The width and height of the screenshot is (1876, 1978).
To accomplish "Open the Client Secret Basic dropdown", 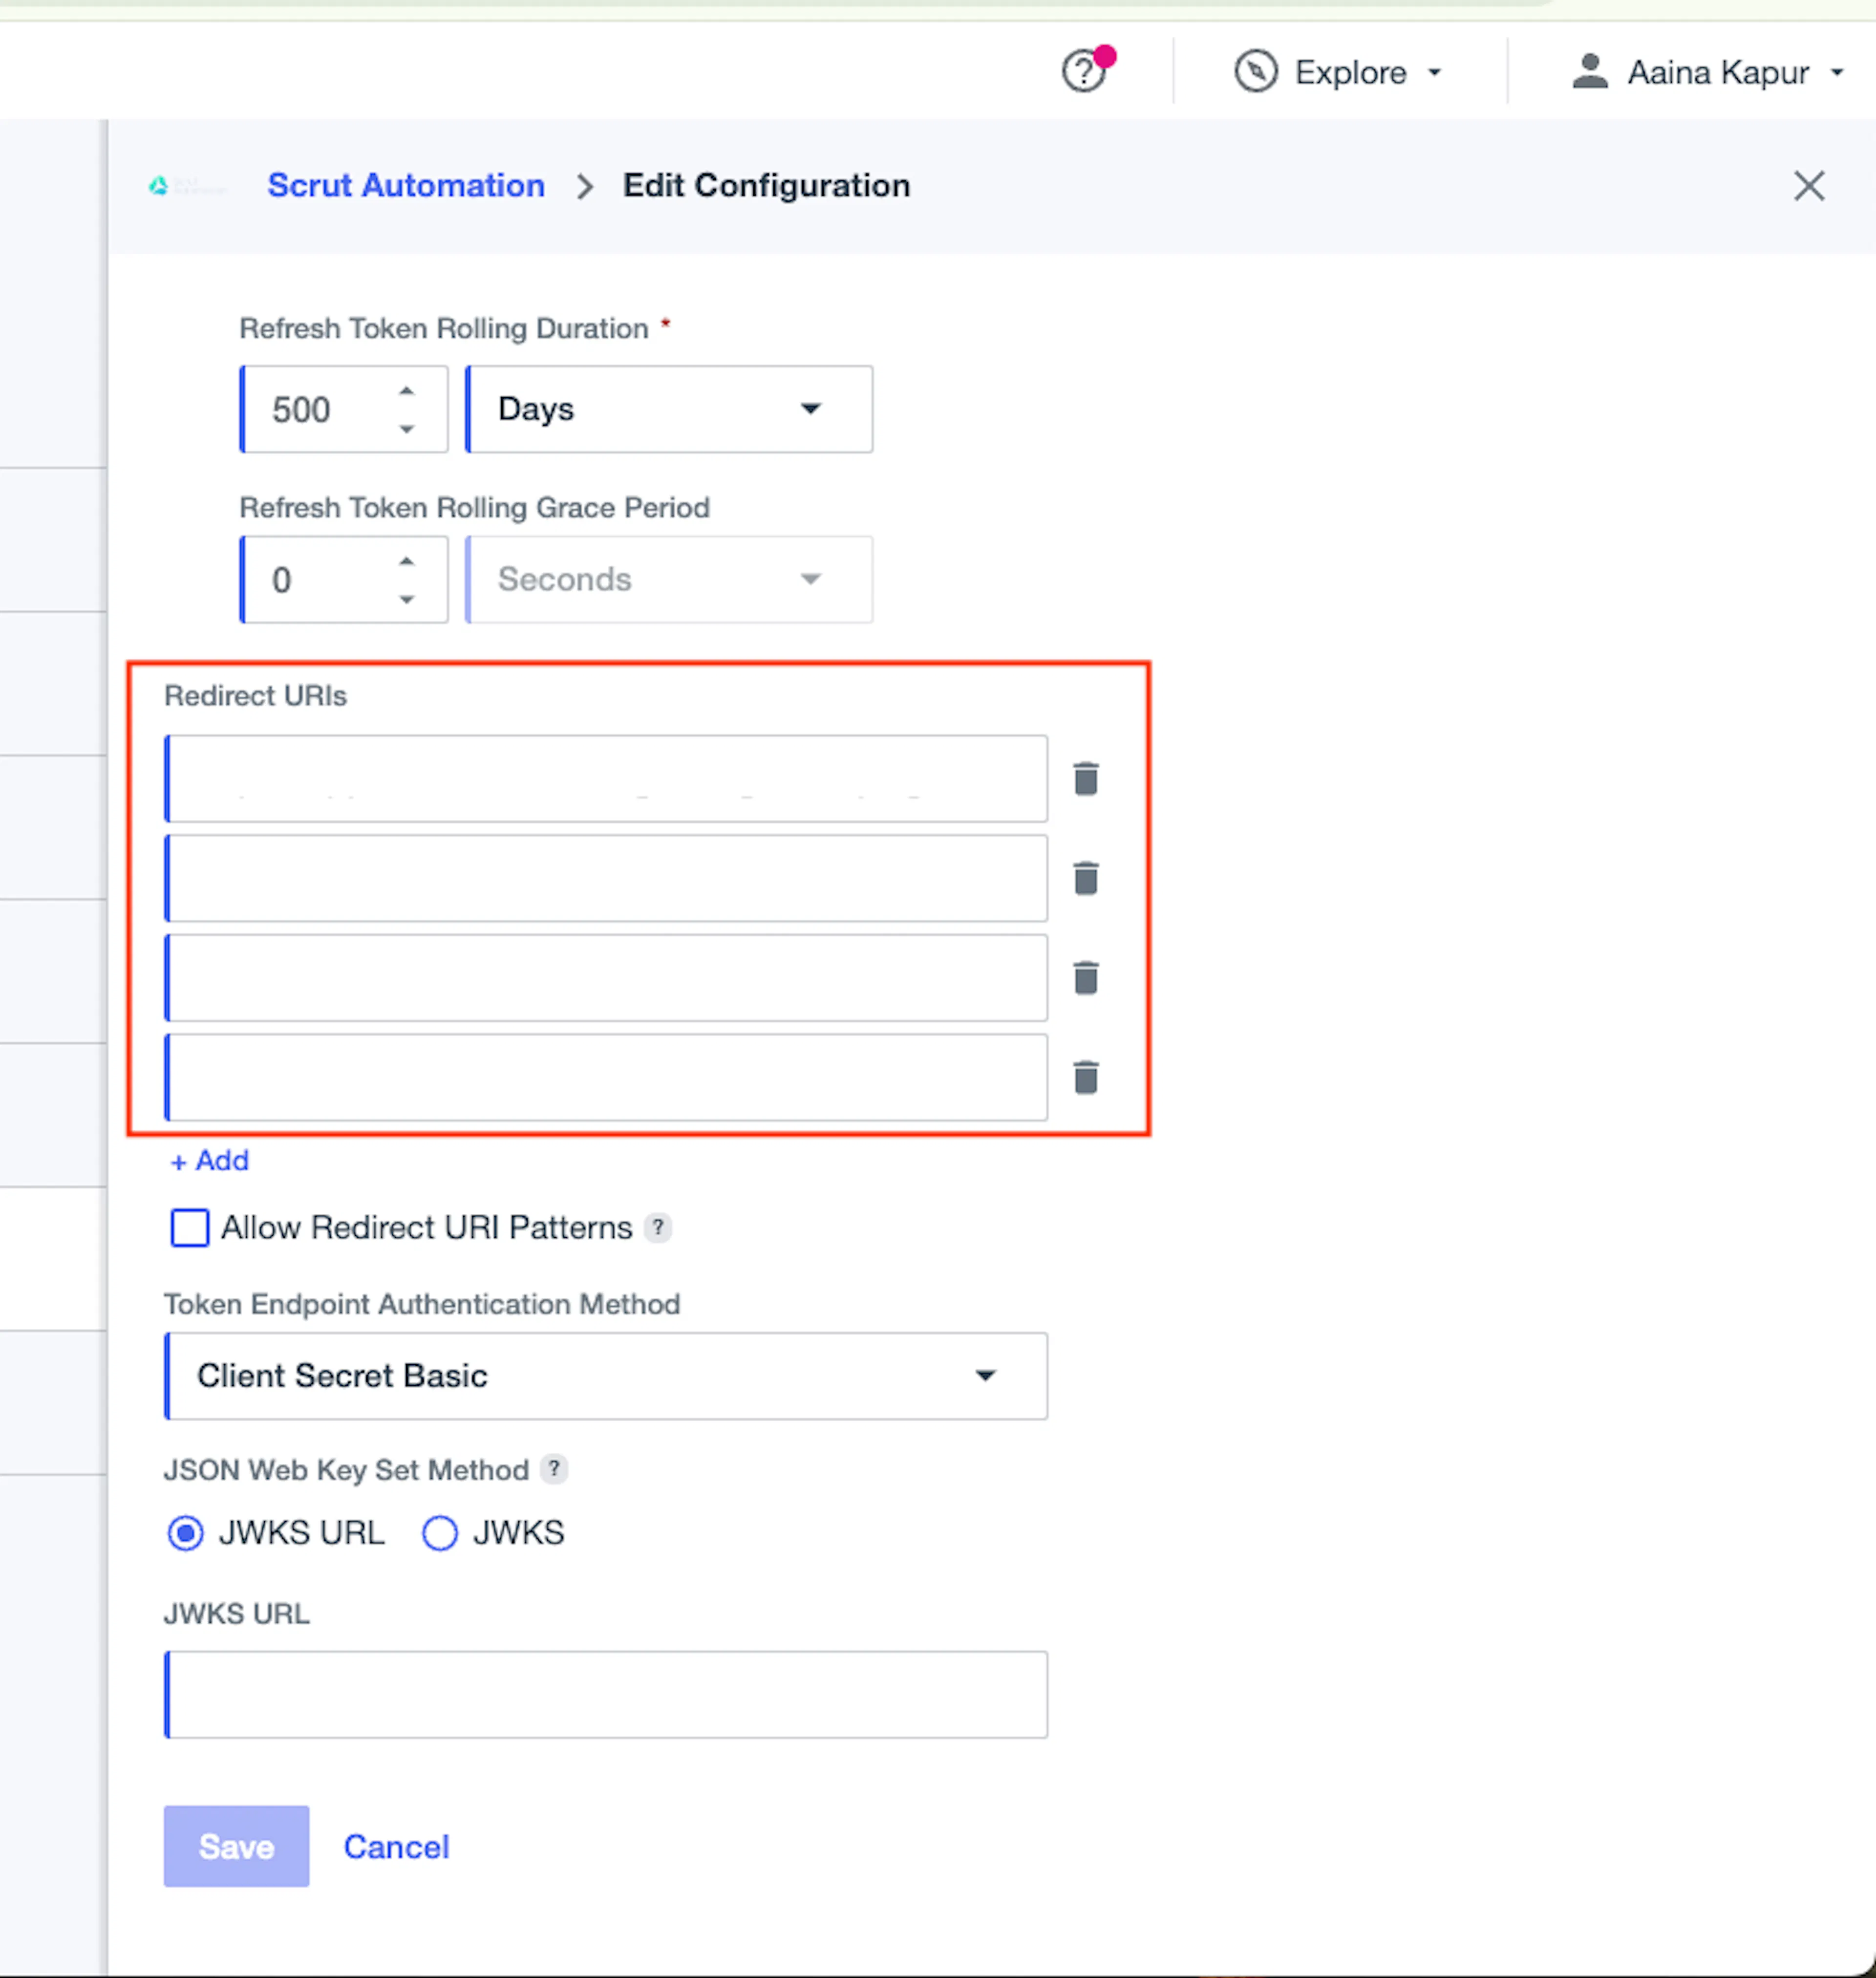I will tap(606, 1376).
